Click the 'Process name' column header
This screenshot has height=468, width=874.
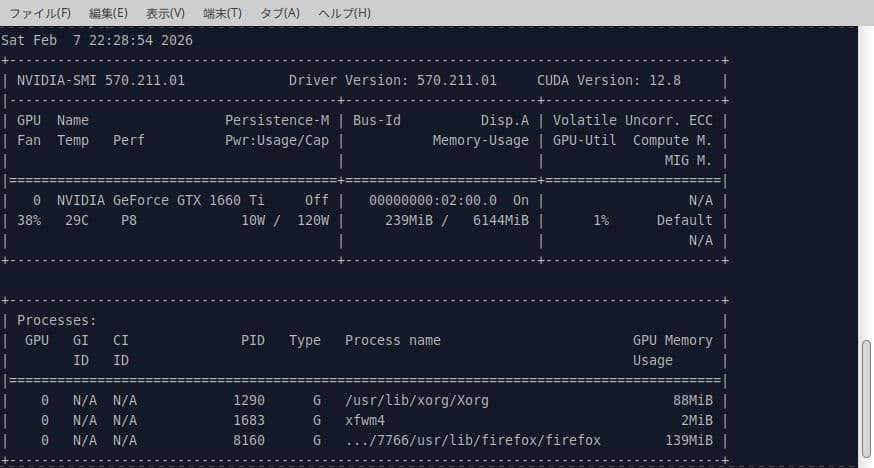(x=393, y=340)
